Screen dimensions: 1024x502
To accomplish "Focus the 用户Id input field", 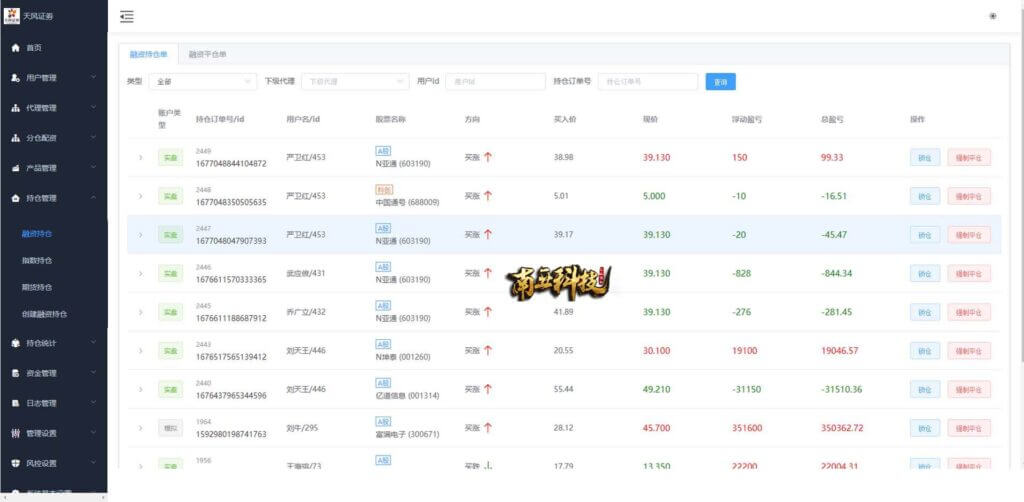I will pos(495,82).
